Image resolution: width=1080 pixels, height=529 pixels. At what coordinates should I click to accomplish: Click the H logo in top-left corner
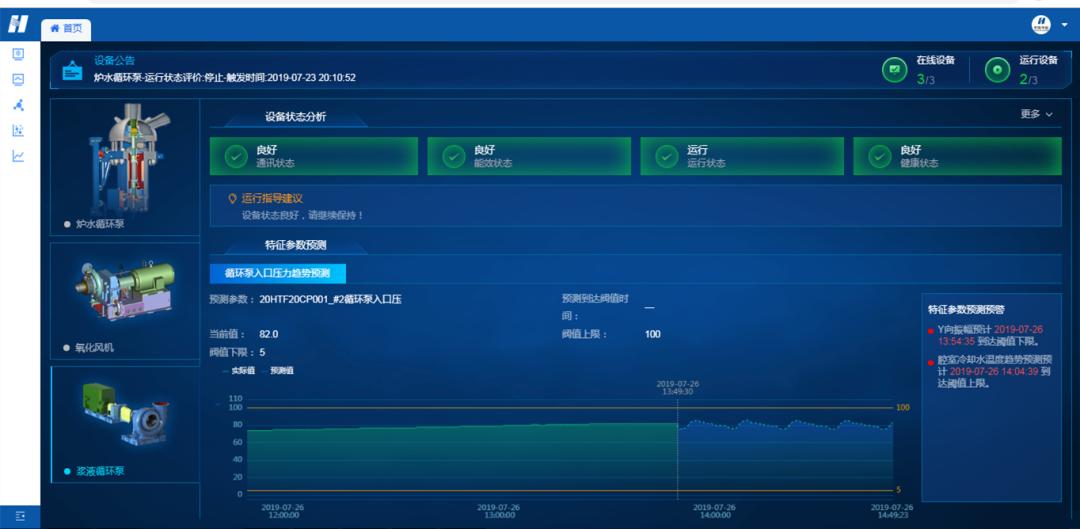(18, 24)
